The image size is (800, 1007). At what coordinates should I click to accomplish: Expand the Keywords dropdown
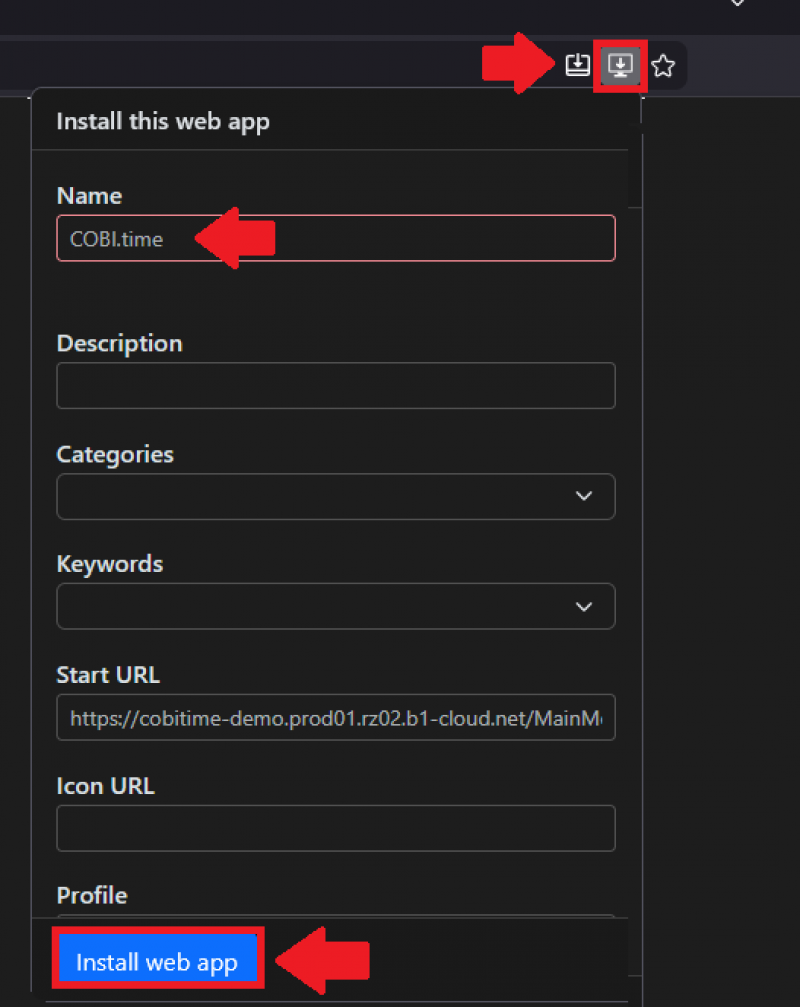point(335,607)
